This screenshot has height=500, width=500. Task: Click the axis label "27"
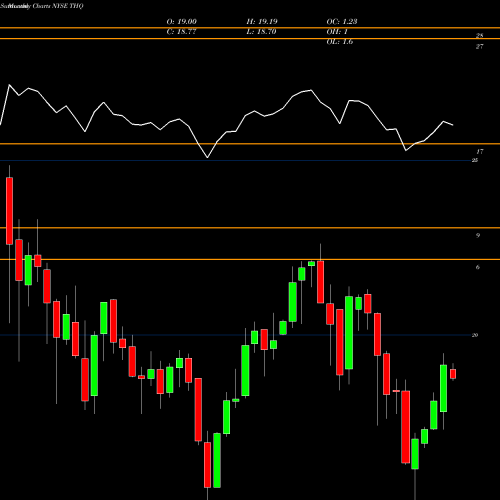479,46
